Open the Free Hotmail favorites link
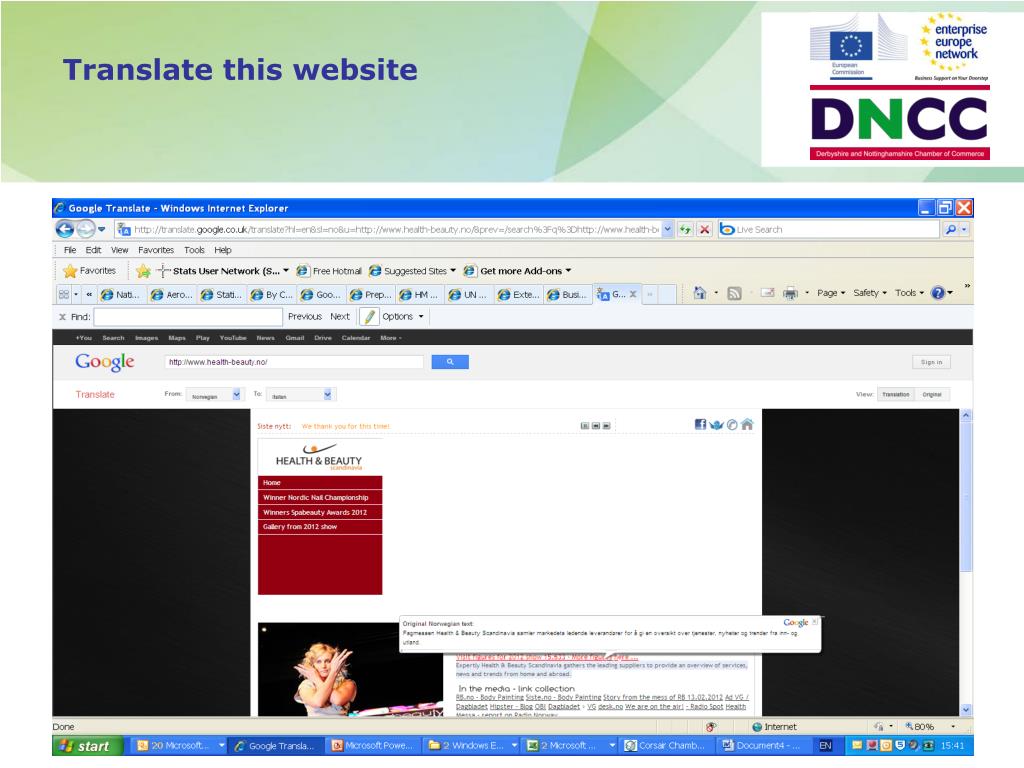Image resolution: width=1024 pixels, height=768 pixels. click(330, 270)
